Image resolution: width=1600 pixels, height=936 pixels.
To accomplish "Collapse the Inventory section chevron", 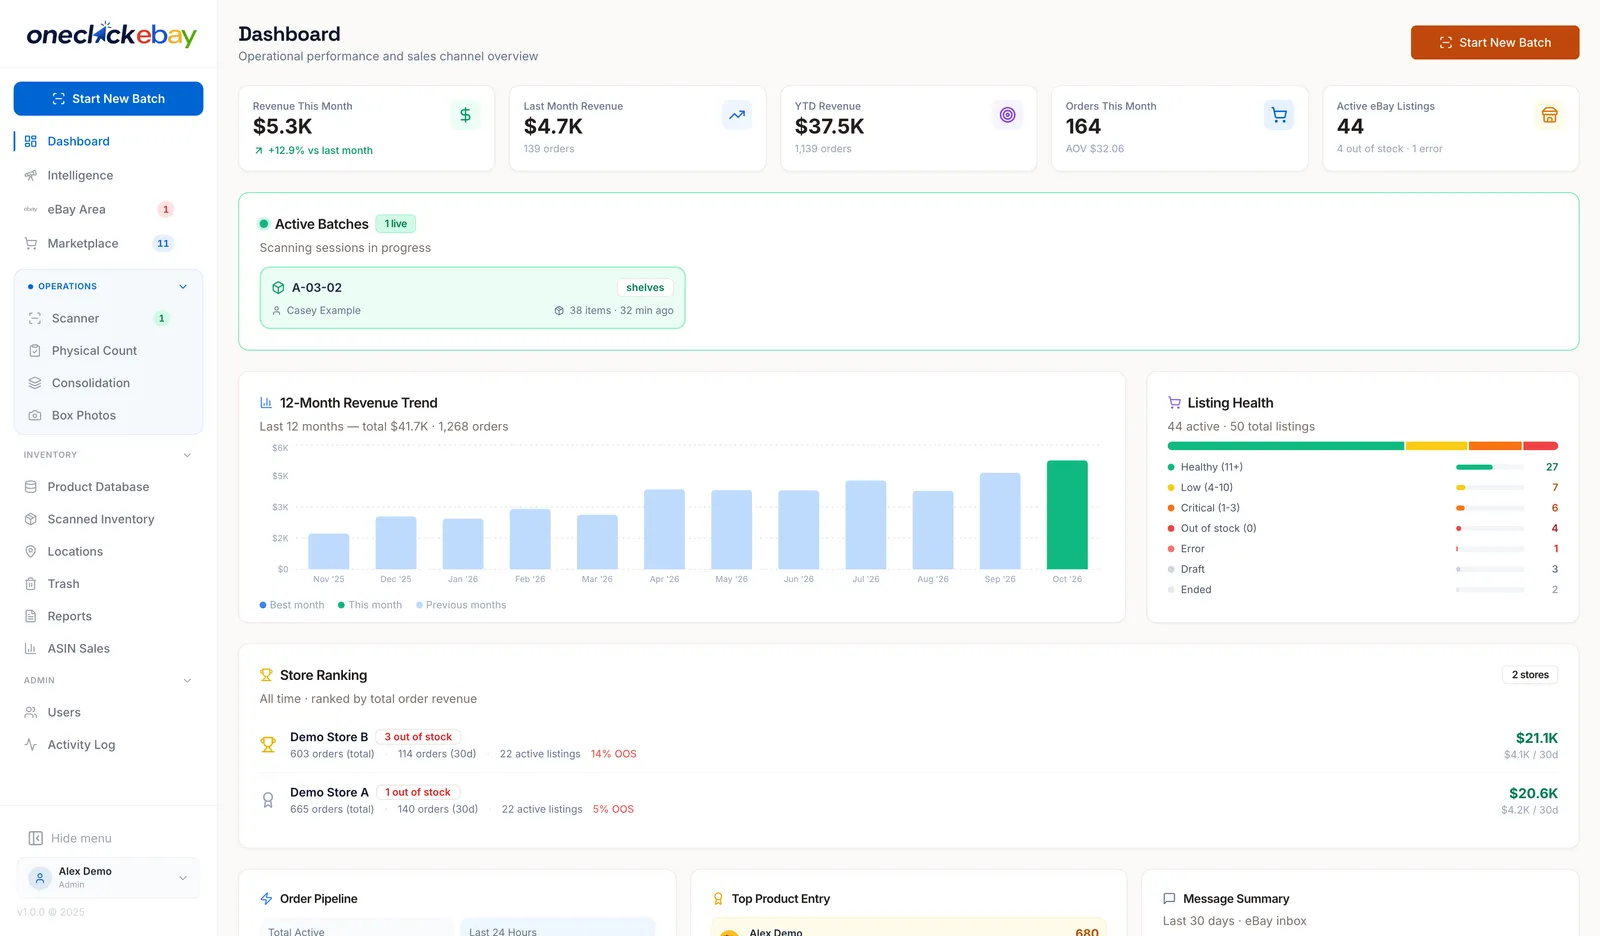I will (x=187, y=455).
